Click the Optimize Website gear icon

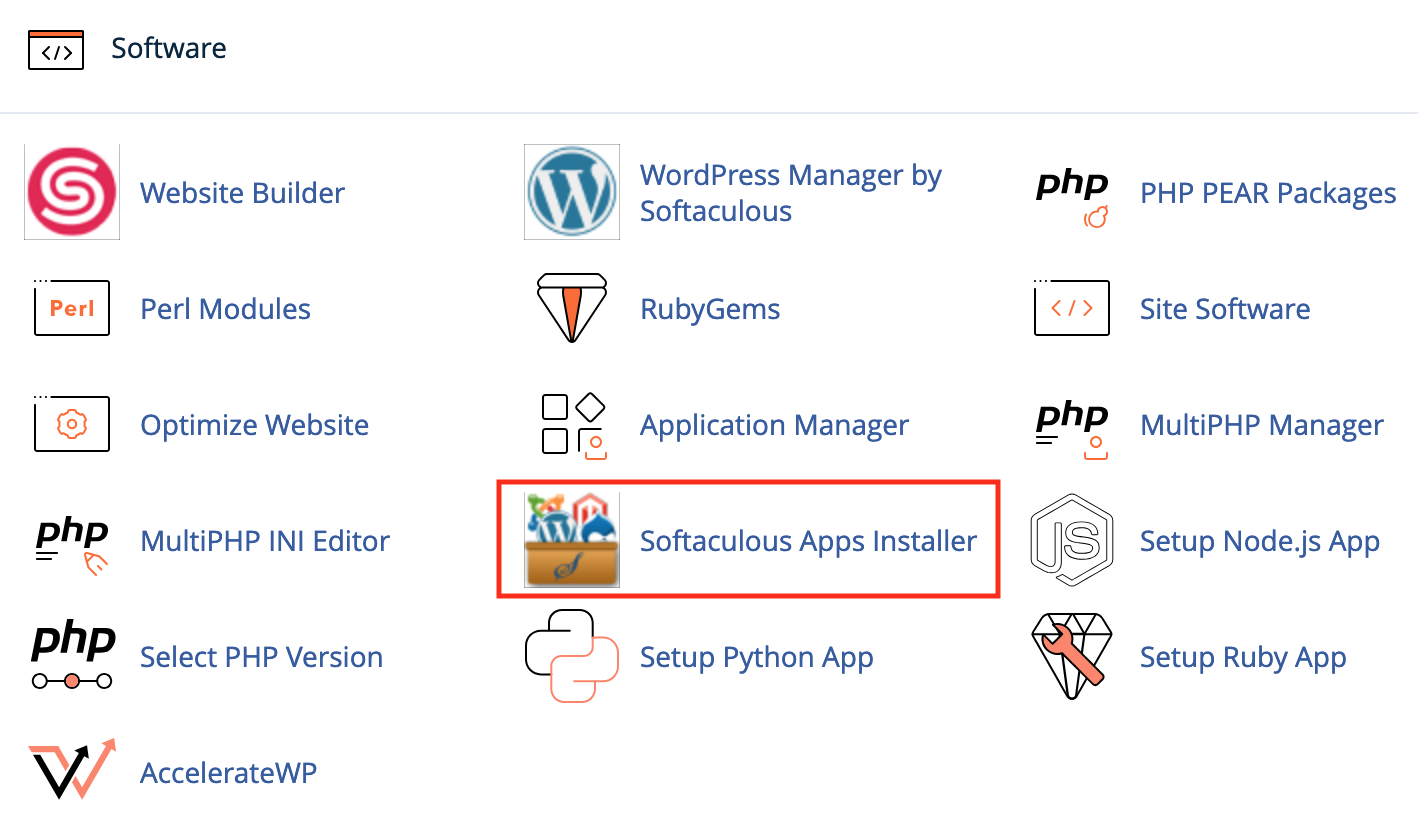pos(72,425)
